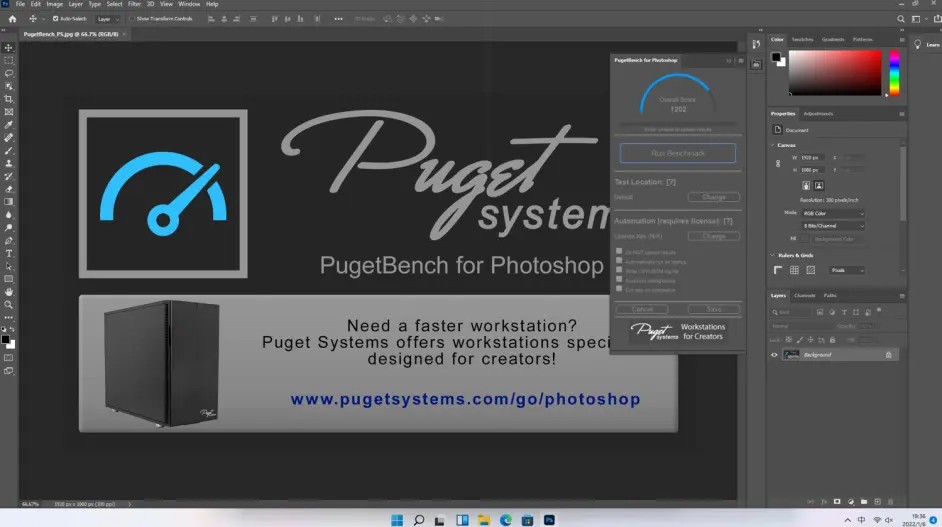Click Change button for License Key
Image resolution: width=942 pixels, height=527 pixels.
coord(714,236)
